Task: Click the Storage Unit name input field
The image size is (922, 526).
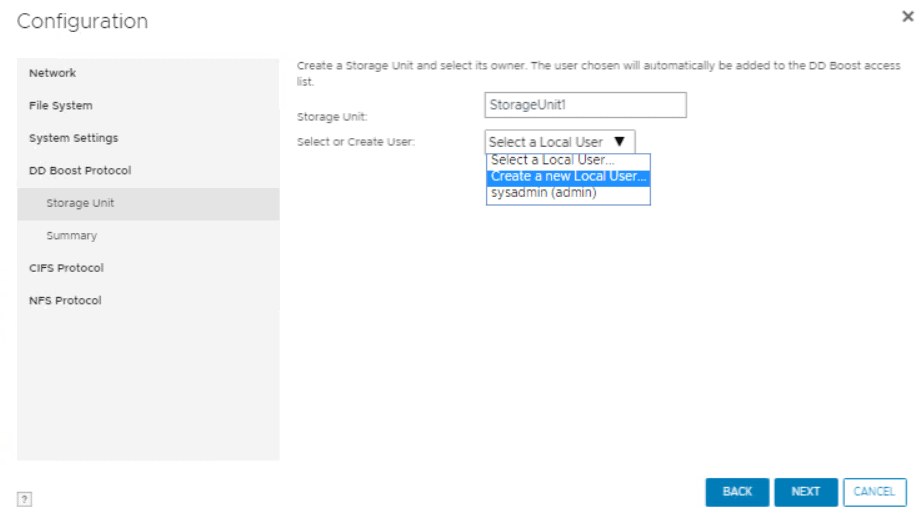Action: click(x=585, y=105)
